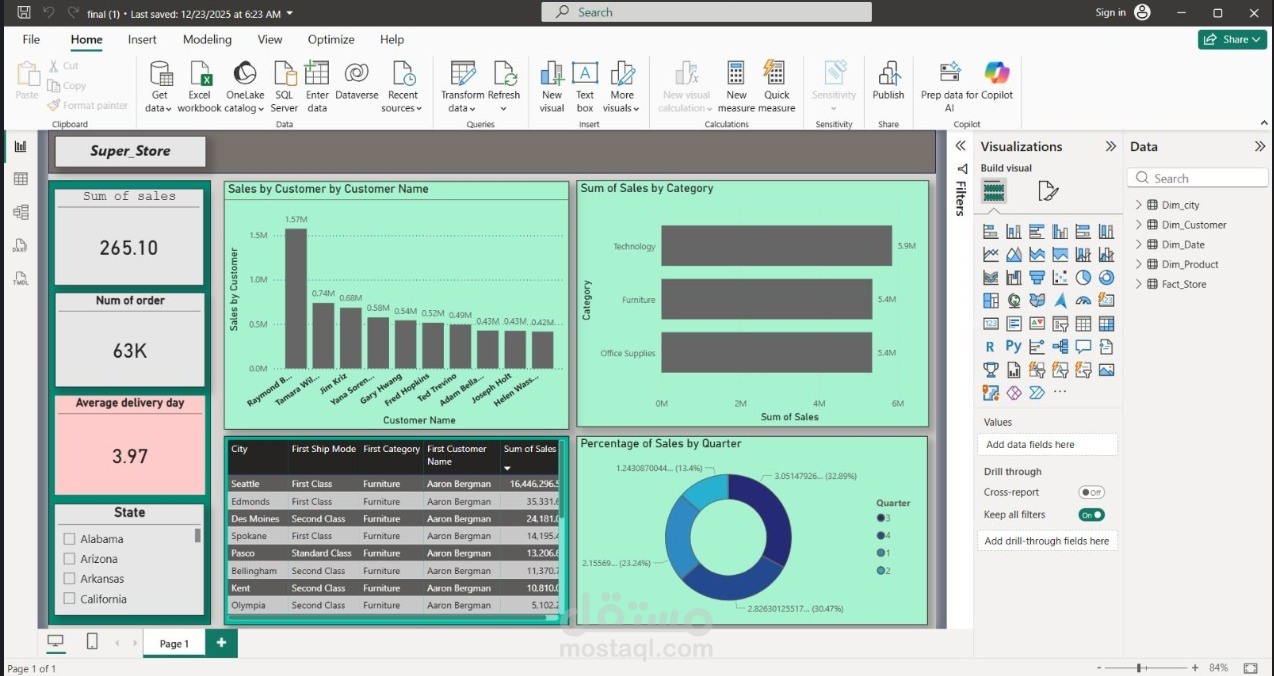This screenshot has width=1274, height=676.
Task: Expand the Fact_Store table
Action: tap(1139, 284)
